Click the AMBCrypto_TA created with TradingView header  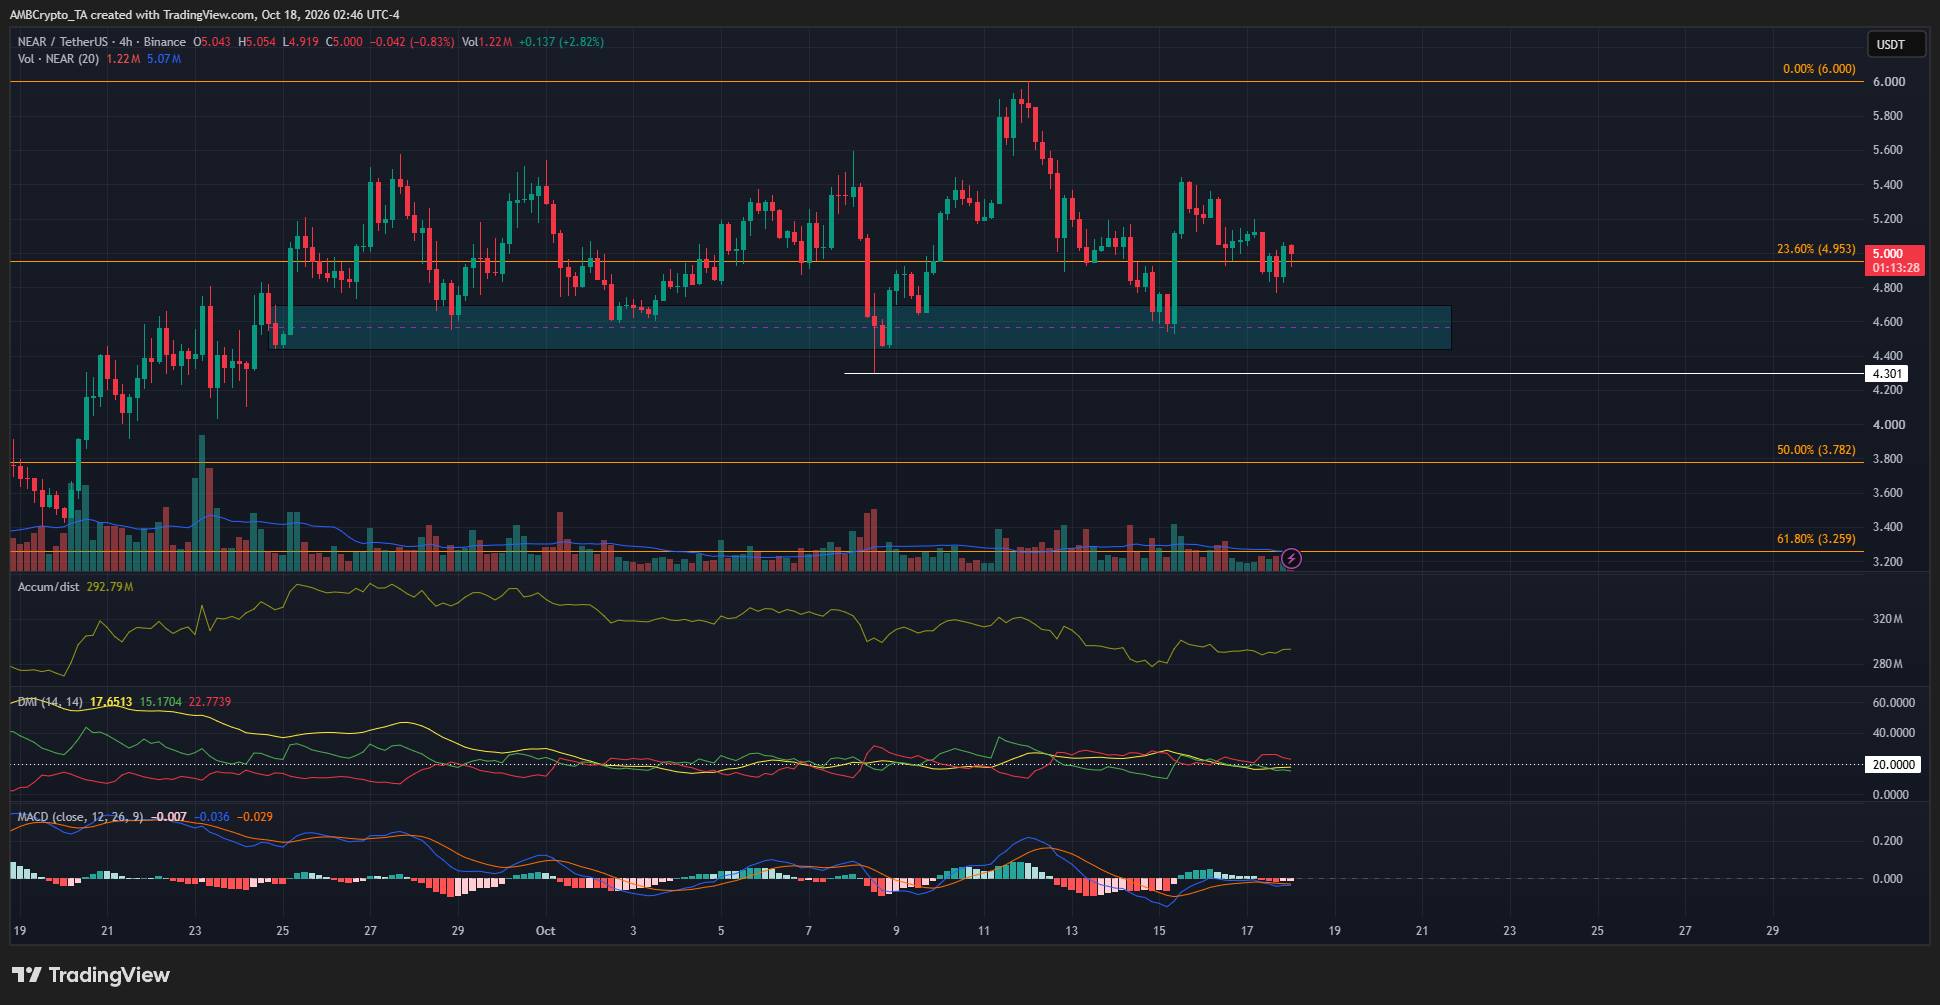(205, 14)
